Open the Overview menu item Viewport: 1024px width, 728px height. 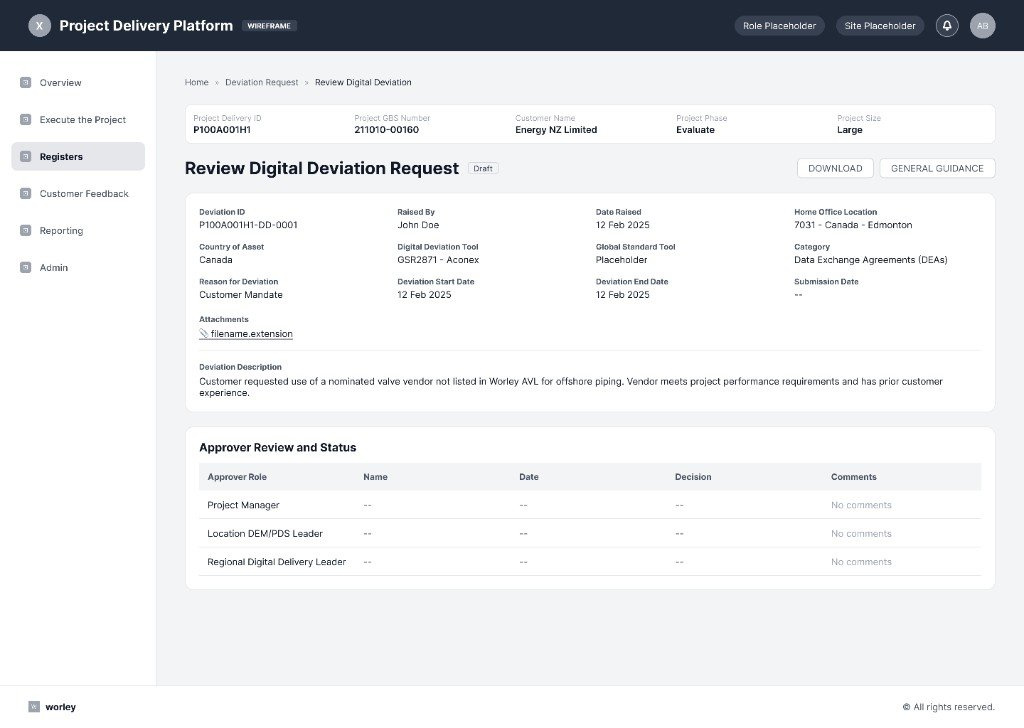tap(78, 82)
